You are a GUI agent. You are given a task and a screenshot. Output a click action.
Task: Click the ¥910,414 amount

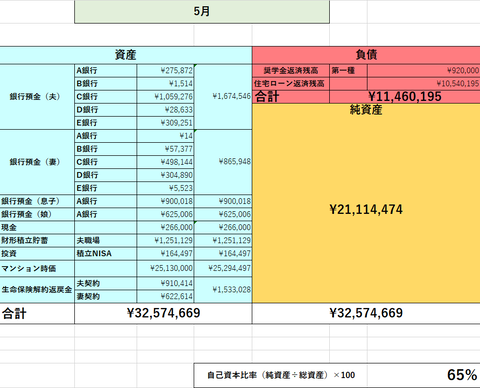[x=165, y=283]
